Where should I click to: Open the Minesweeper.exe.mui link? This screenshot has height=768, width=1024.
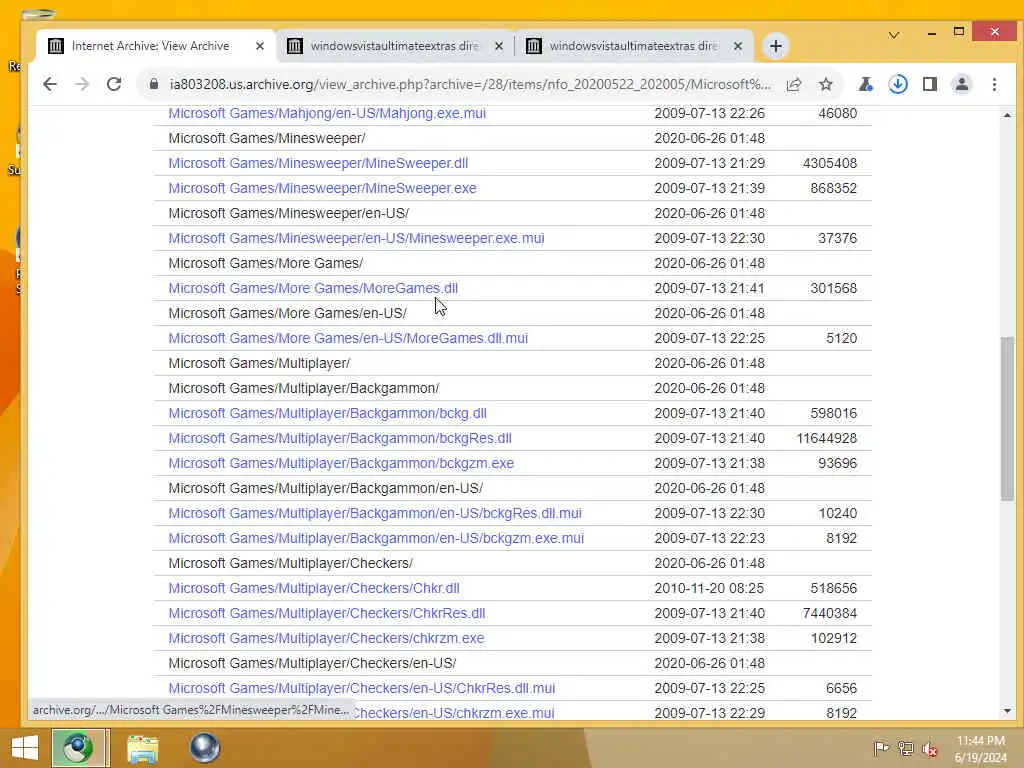coord(357,238)
